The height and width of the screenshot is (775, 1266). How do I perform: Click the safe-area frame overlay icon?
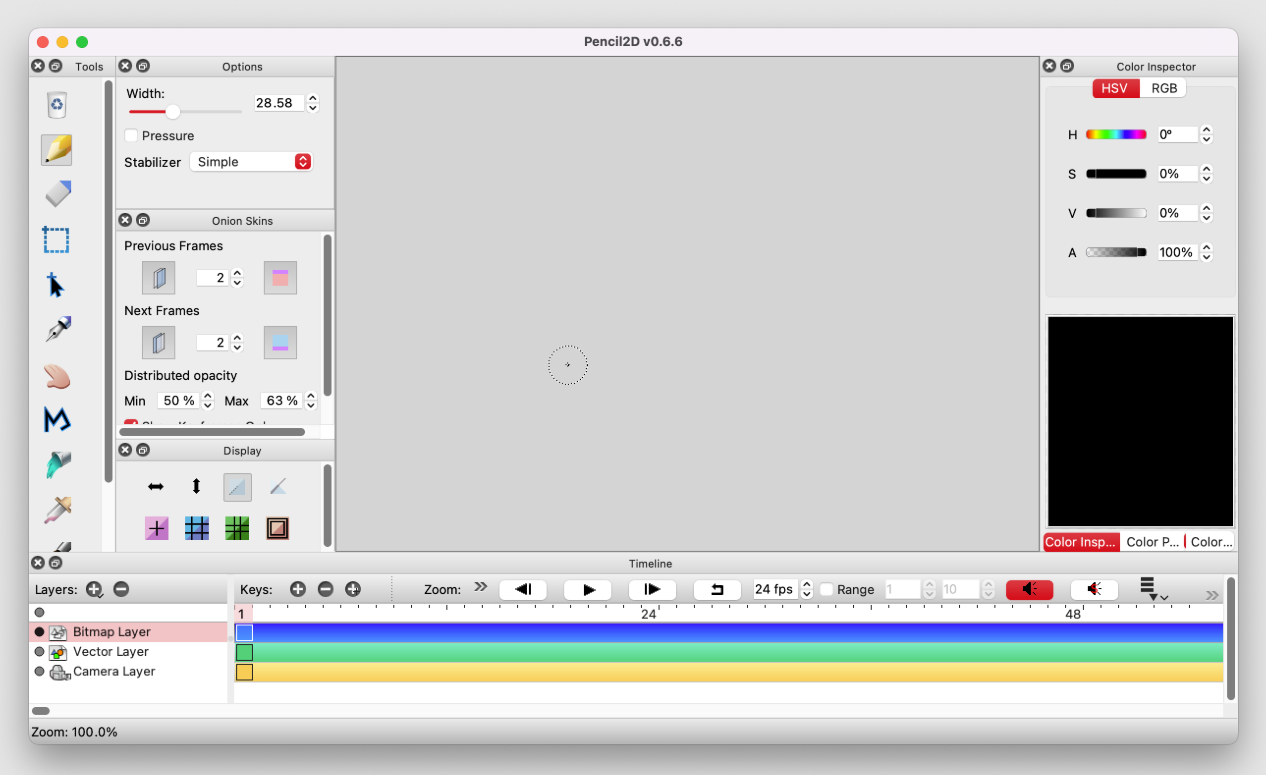(x=277, y=528)
